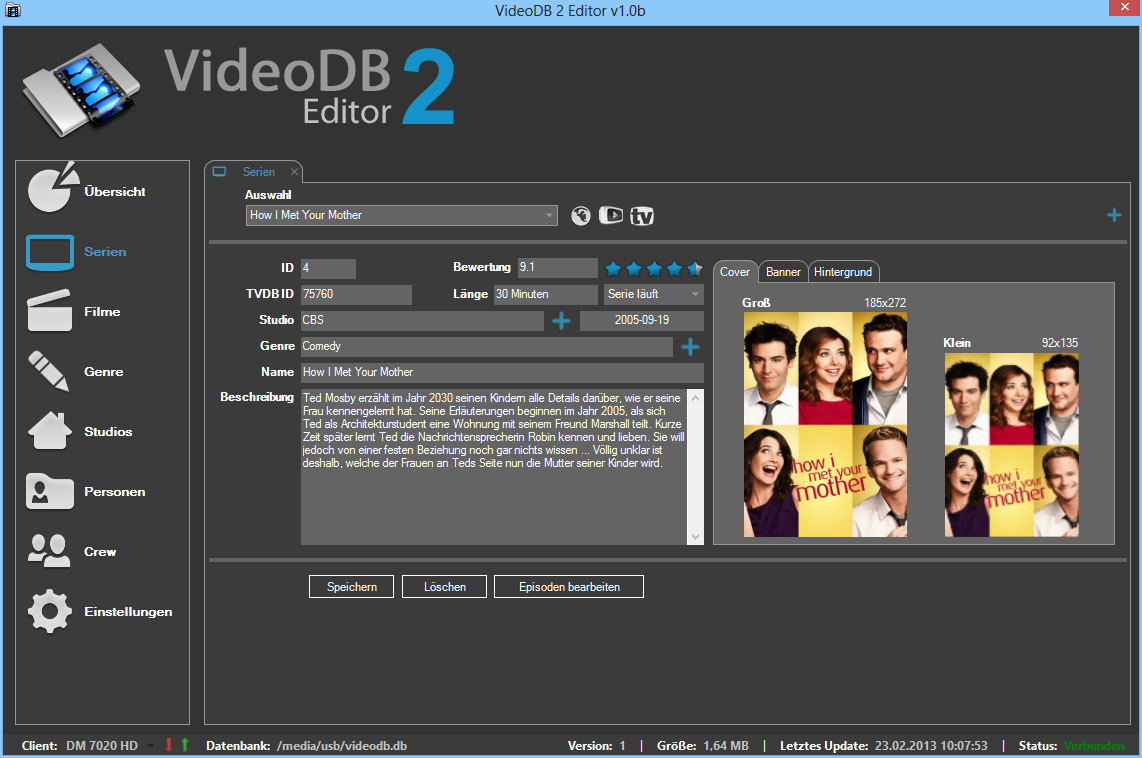Click the Letztes Update timestamp 23.02.2013 10:07:53
This screenshot has height=758, width=1142.
pyautogui.click(x=931, y=746)
